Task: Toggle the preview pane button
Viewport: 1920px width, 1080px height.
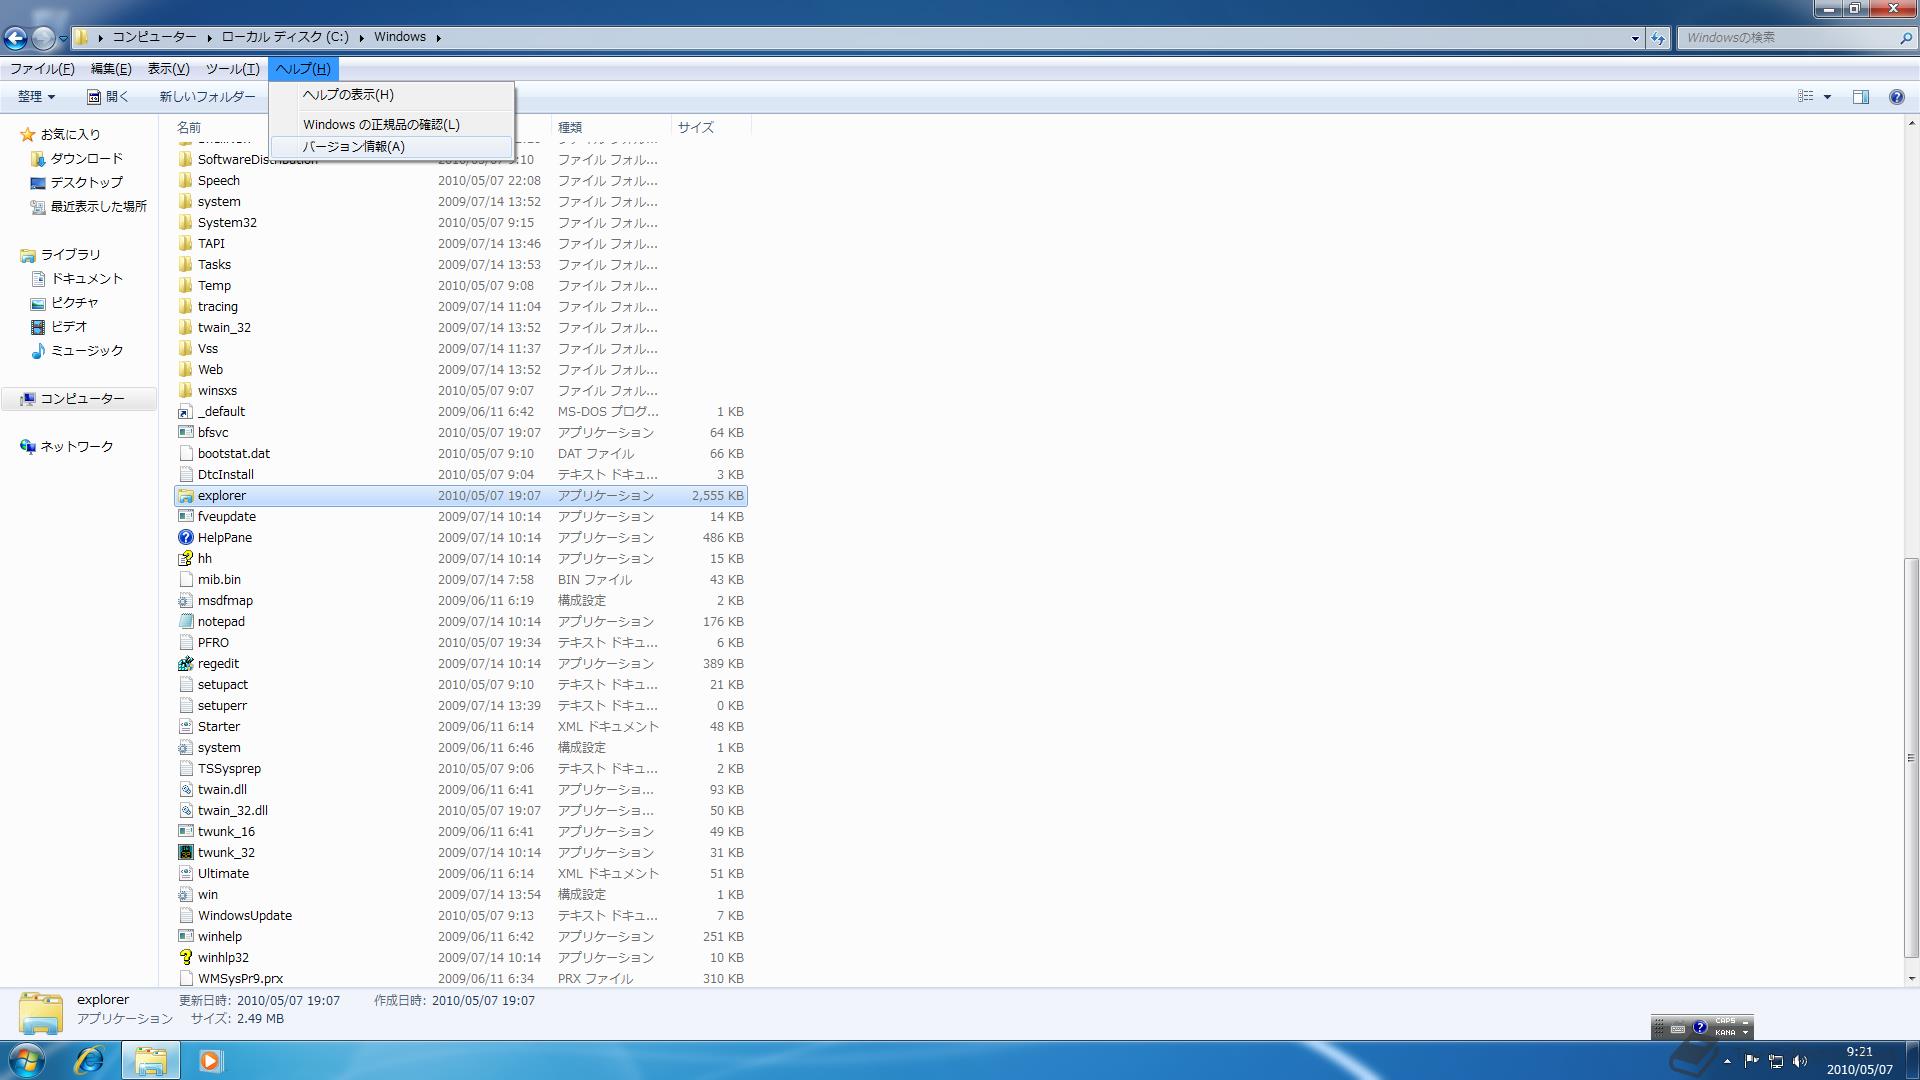Action: [1860, 97]
